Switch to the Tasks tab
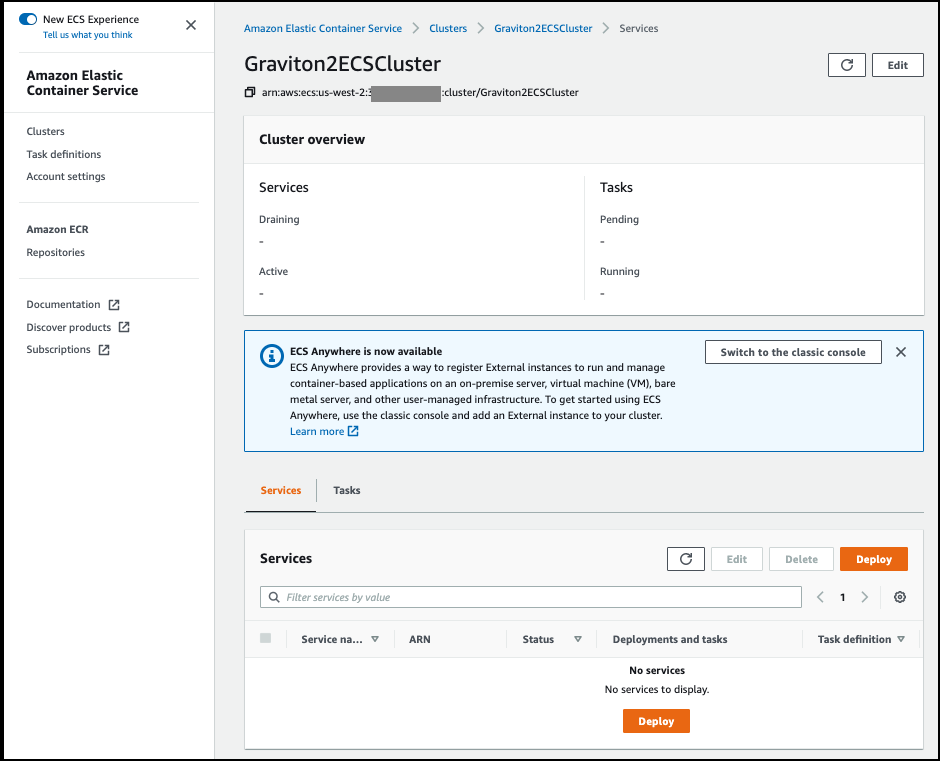Image resolution: width=940 pixels, height=761 pixels. coord(347,491)
